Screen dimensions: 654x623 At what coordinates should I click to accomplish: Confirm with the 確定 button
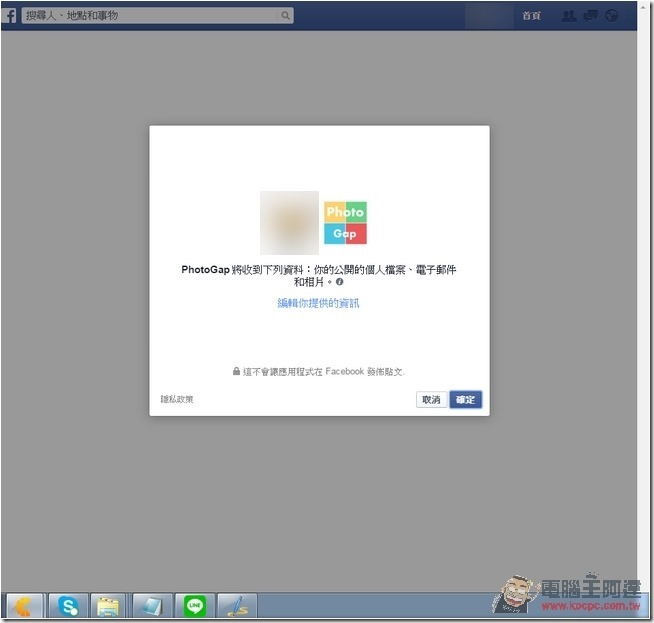point(465,399)
